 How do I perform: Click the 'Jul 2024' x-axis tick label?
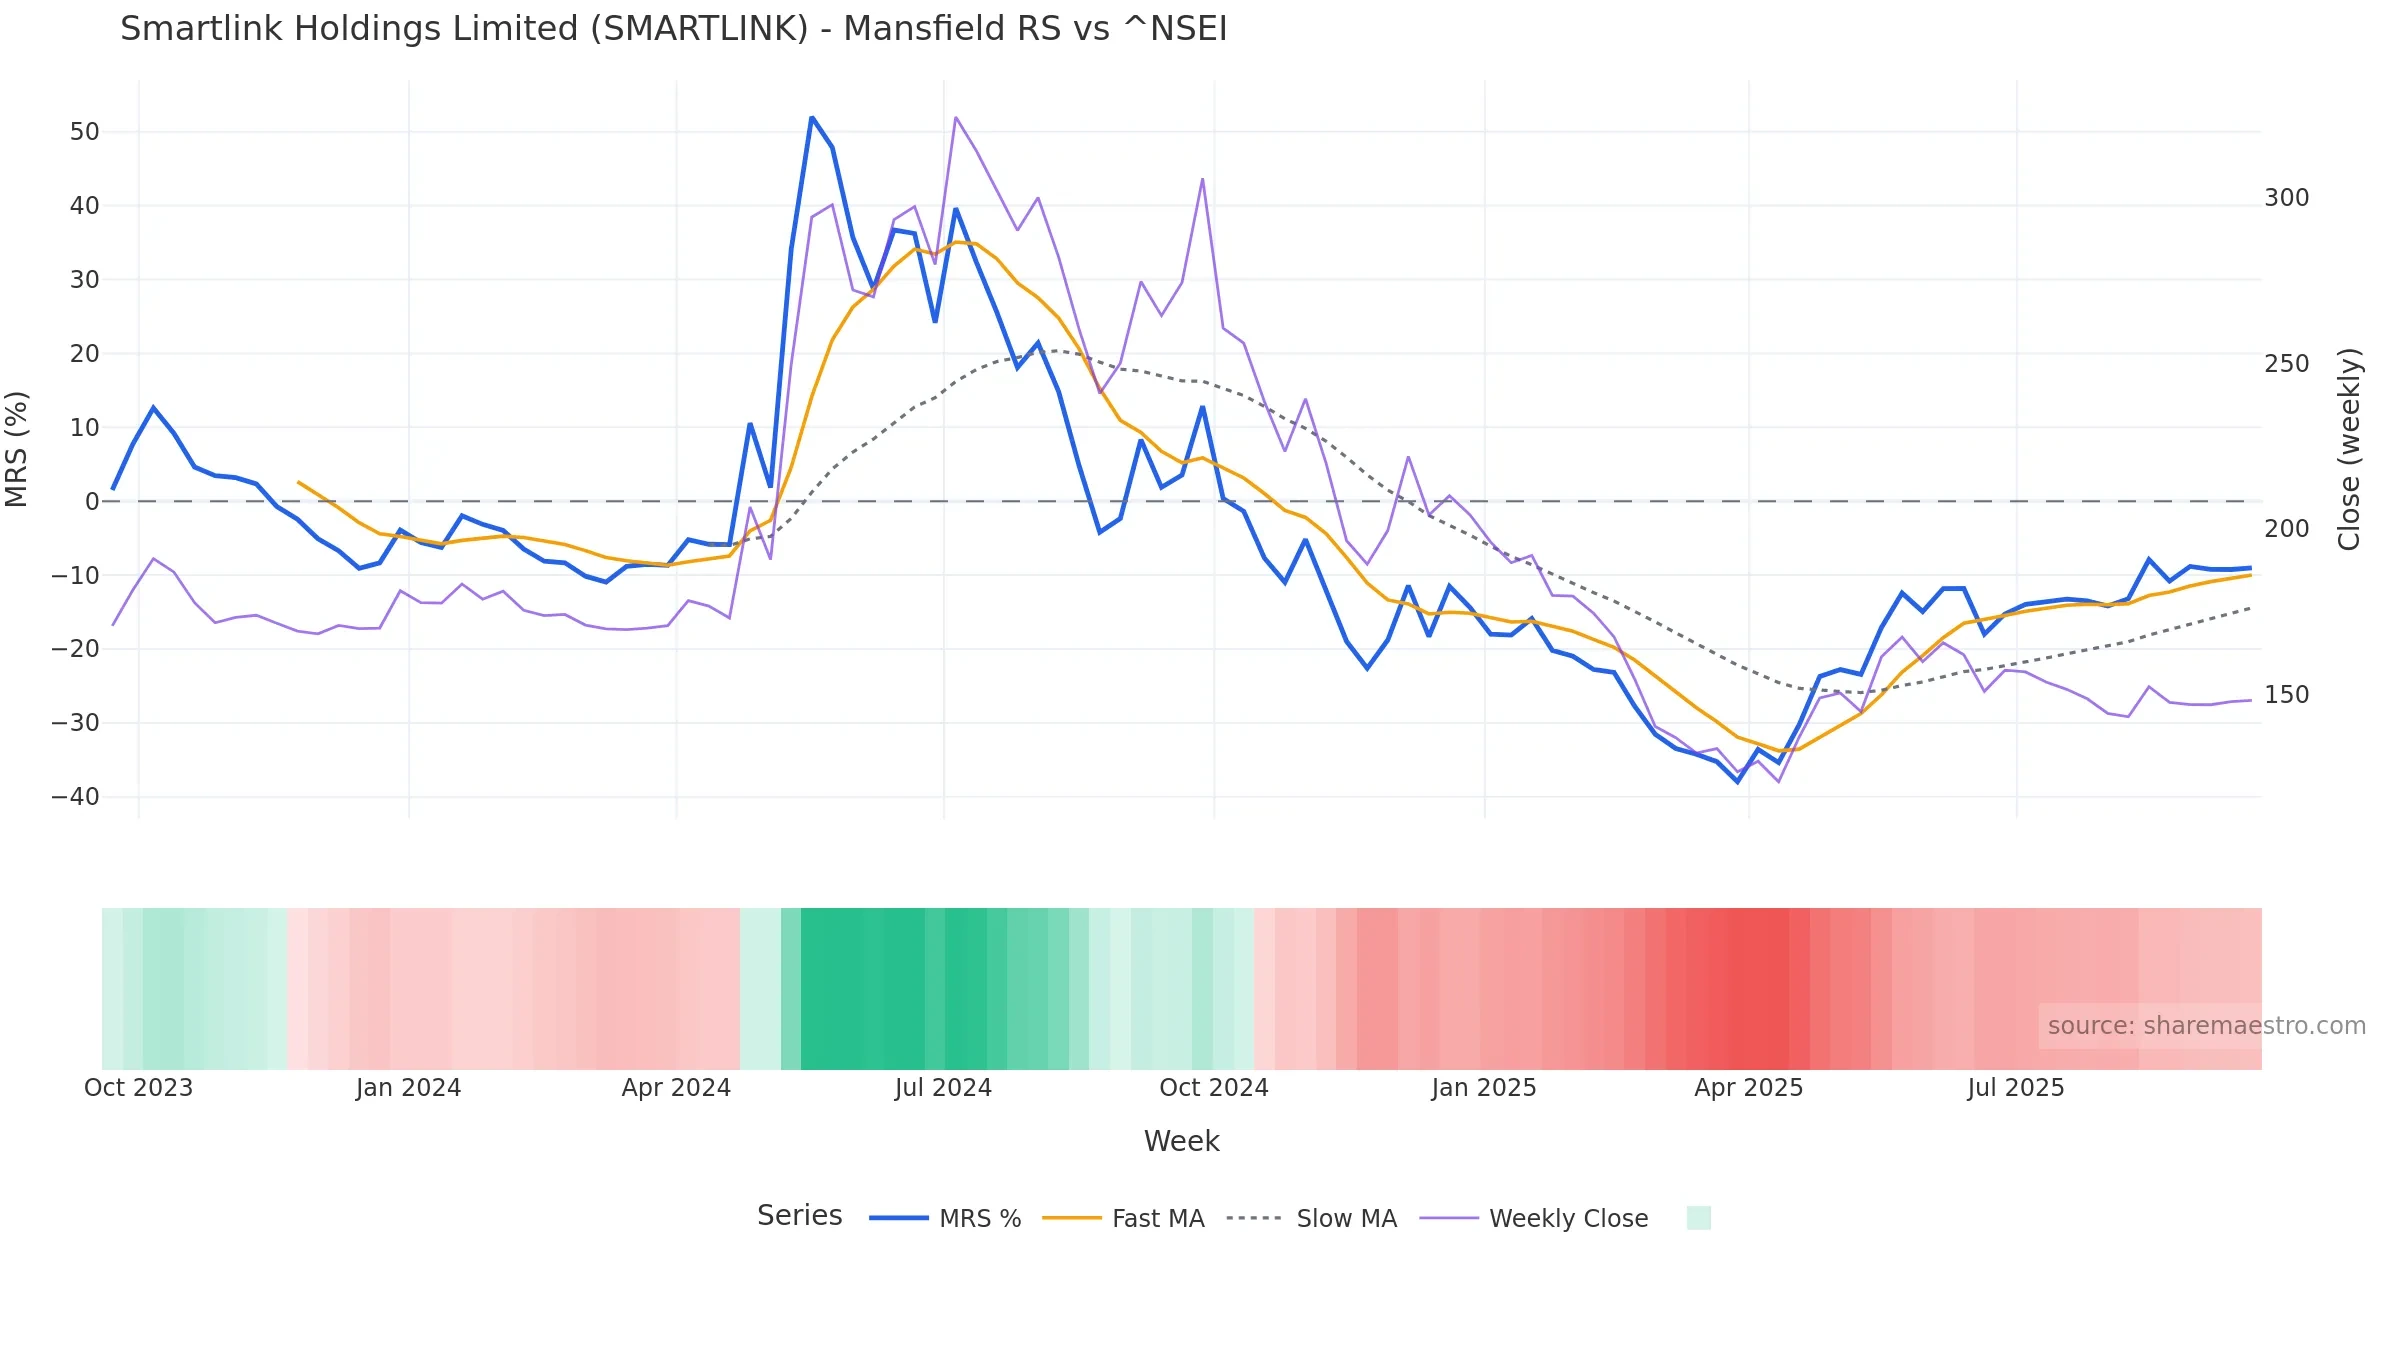[x=943, y=1087]
